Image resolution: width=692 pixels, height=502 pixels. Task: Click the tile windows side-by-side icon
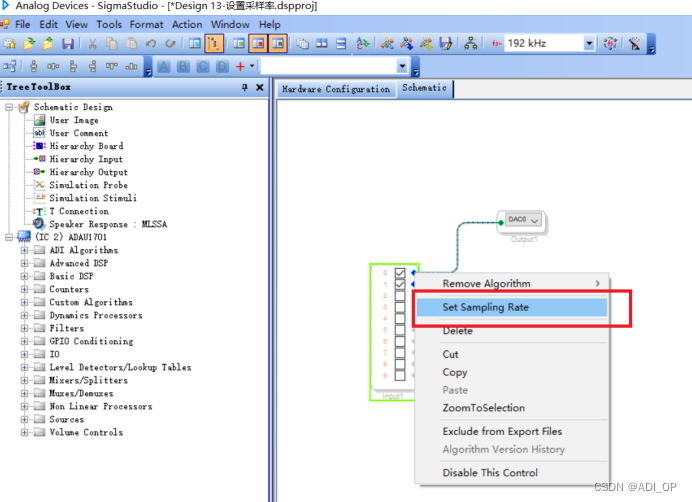coord(322,43)
